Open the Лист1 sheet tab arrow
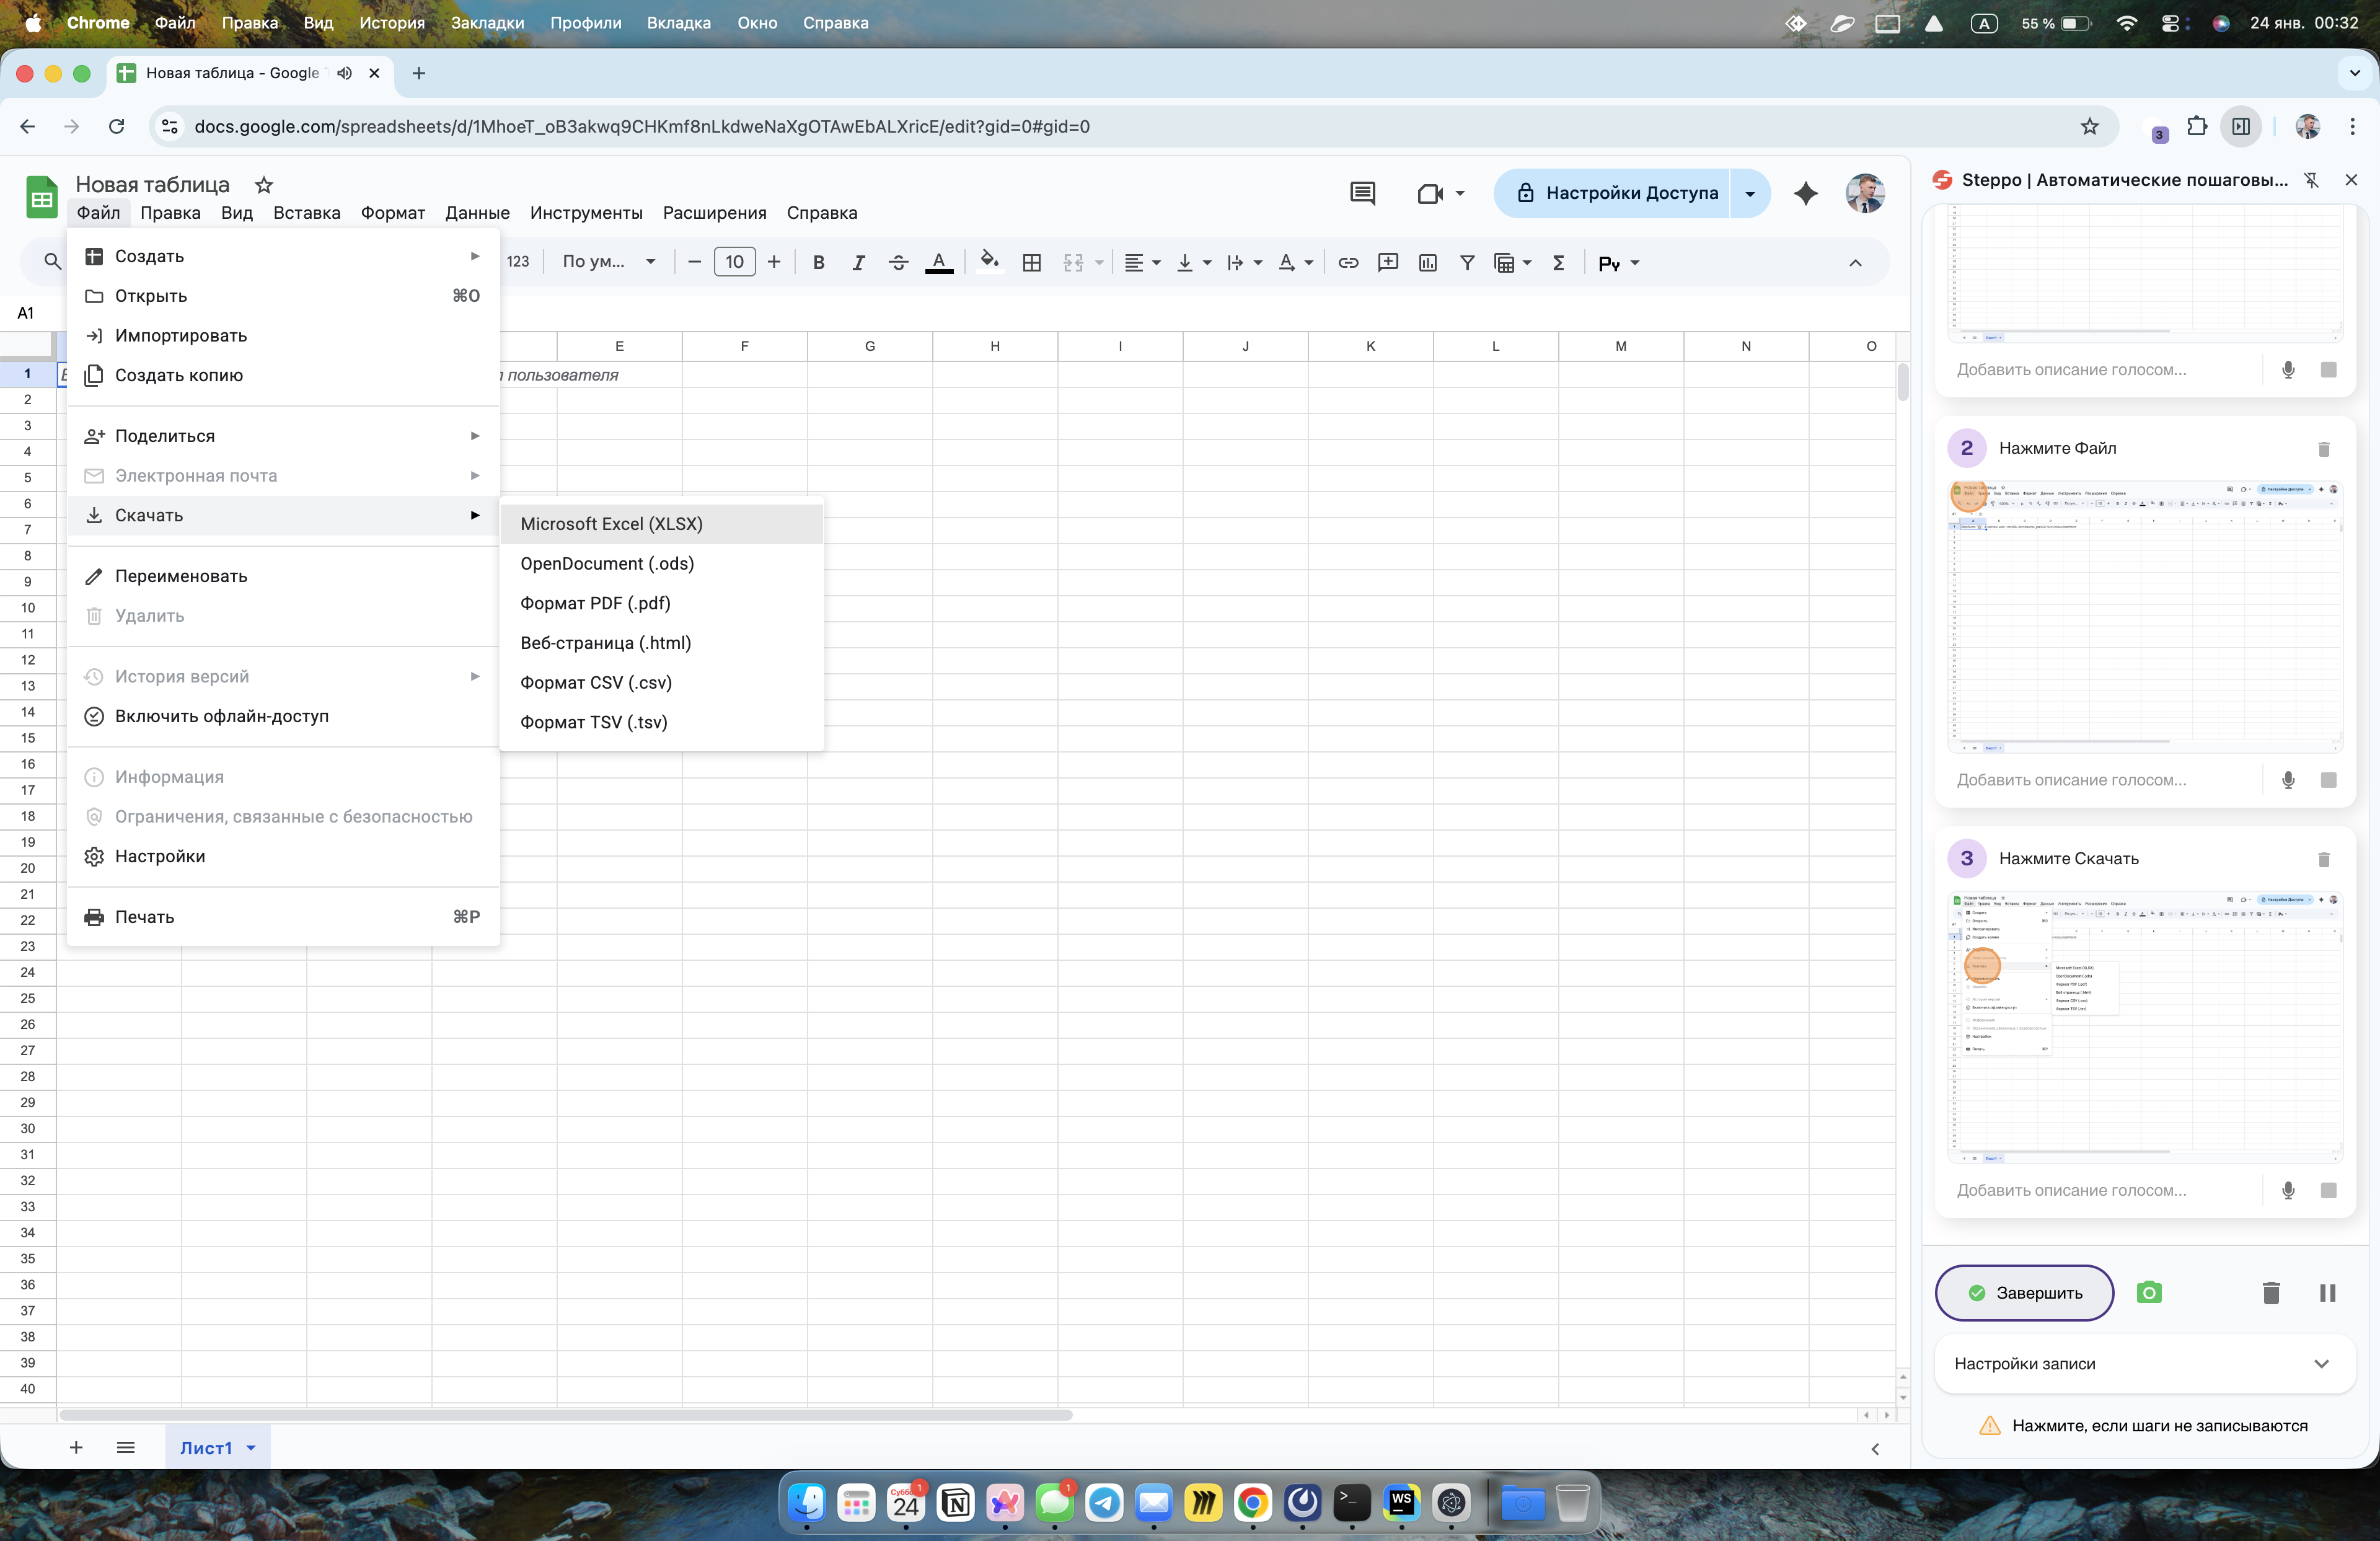The image size is (2380, 1541). point(251,1447)
